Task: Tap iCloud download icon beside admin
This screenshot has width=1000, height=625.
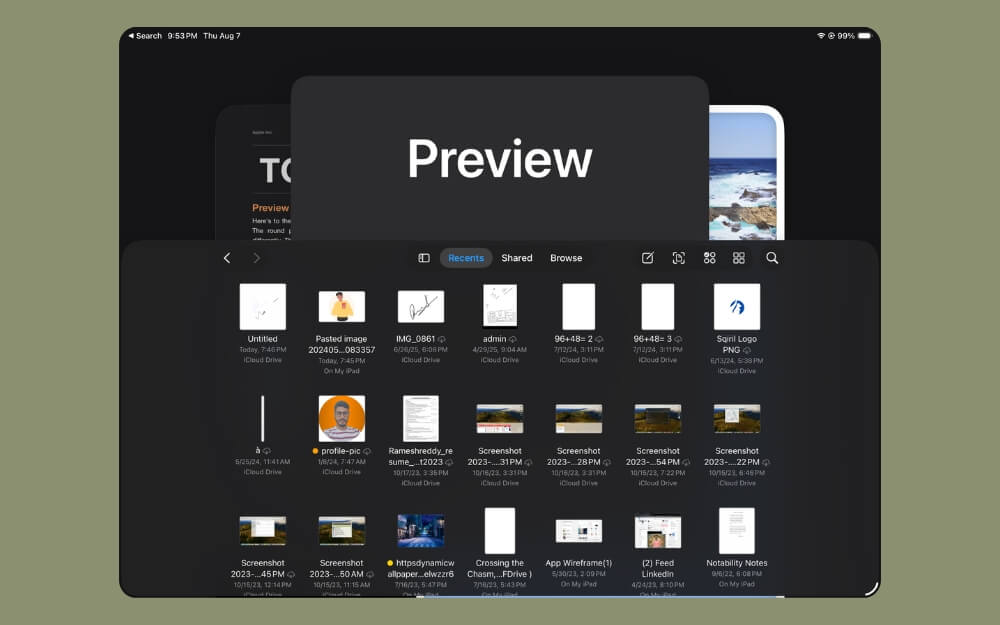Action: coord(513,339)
